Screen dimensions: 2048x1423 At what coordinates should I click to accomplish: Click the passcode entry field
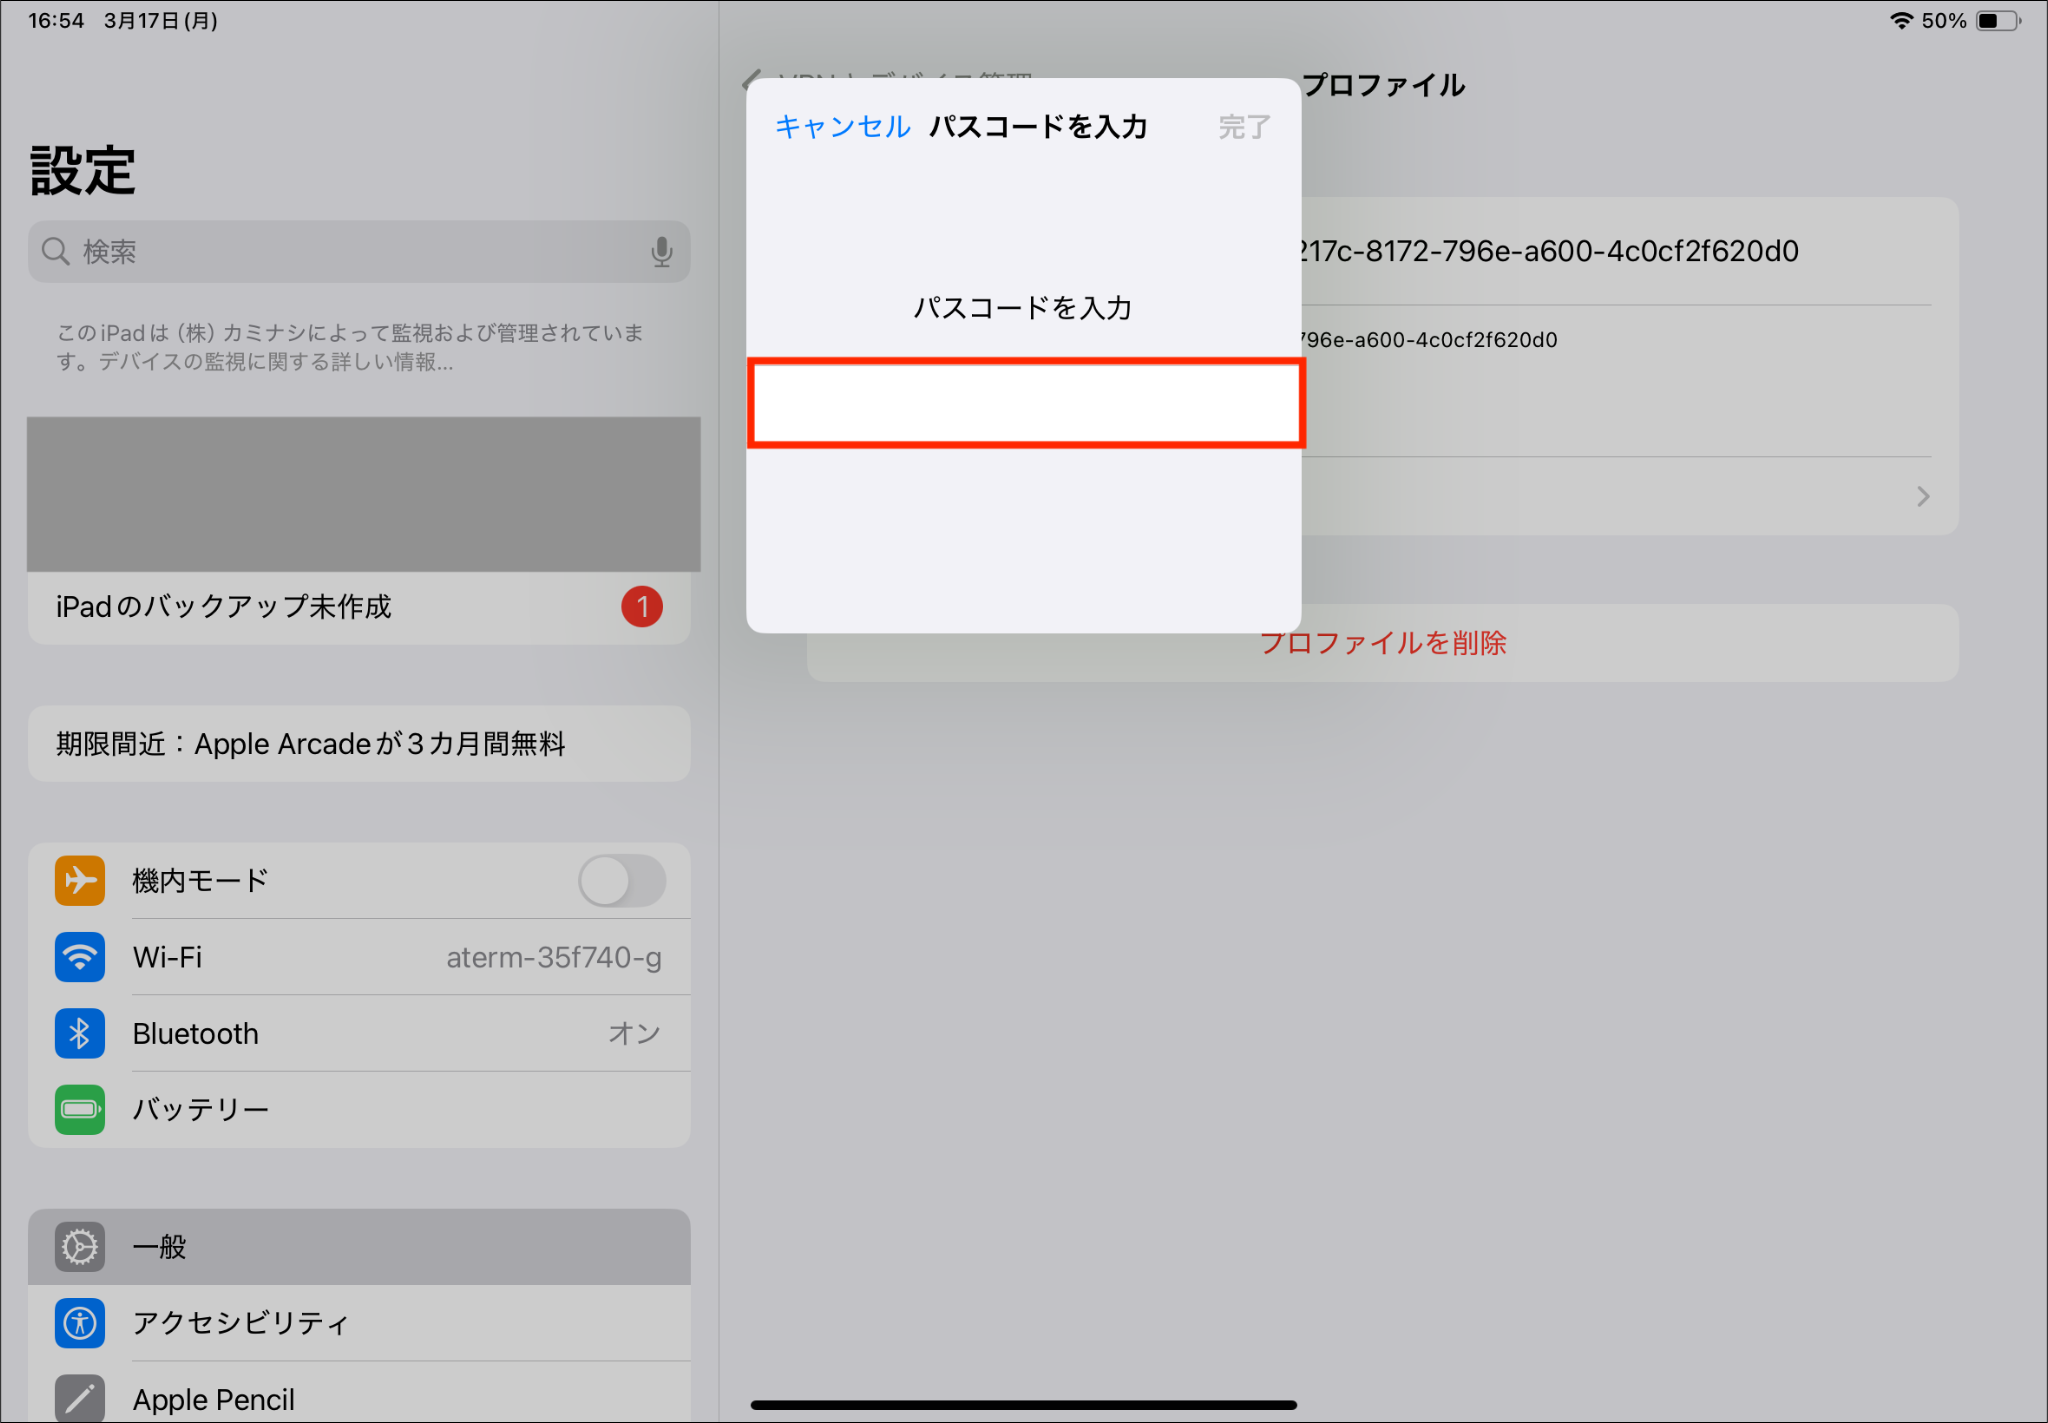tap(1025, 403)
